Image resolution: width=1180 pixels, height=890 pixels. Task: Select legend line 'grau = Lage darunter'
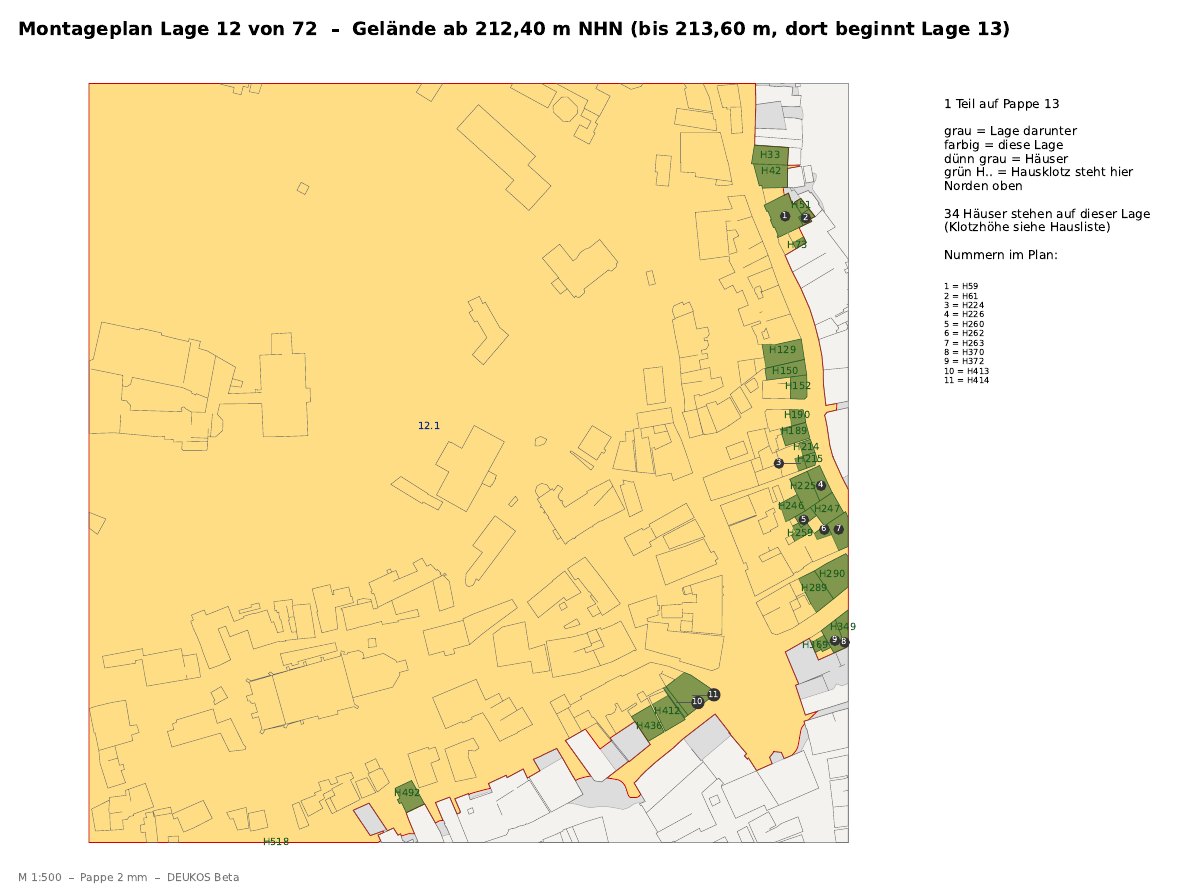tap(1010, 131)
